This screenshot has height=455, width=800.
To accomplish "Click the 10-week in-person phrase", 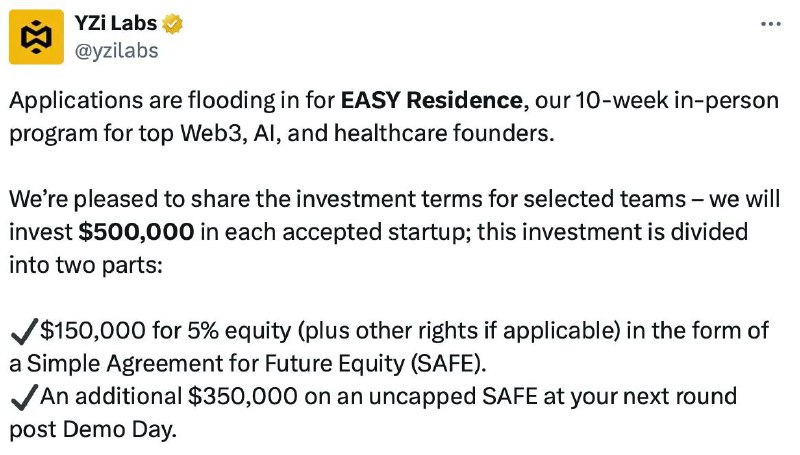I will [x=678, y=100].
